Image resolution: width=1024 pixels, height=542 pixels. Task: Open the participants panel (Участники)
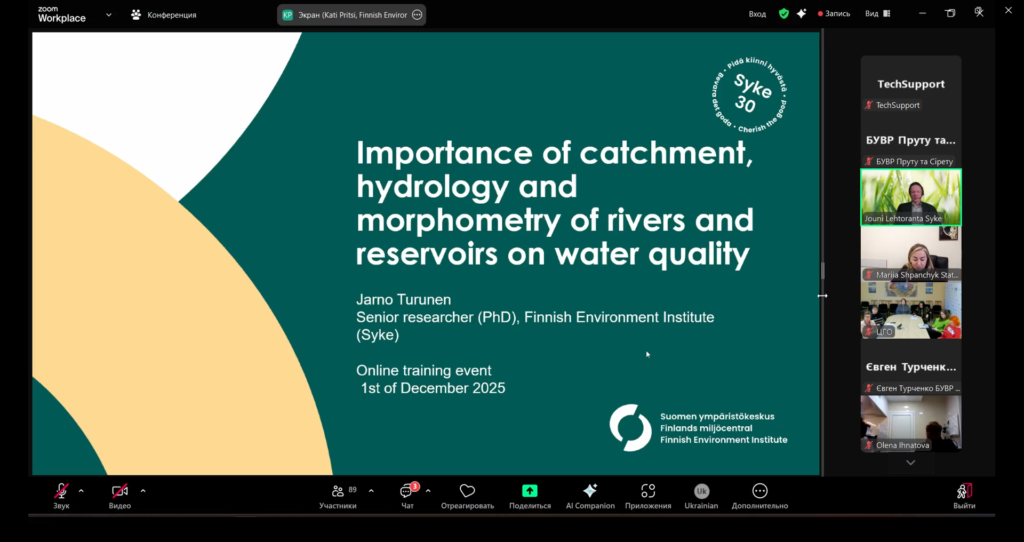pyautogui.click(x=337, y=491)
